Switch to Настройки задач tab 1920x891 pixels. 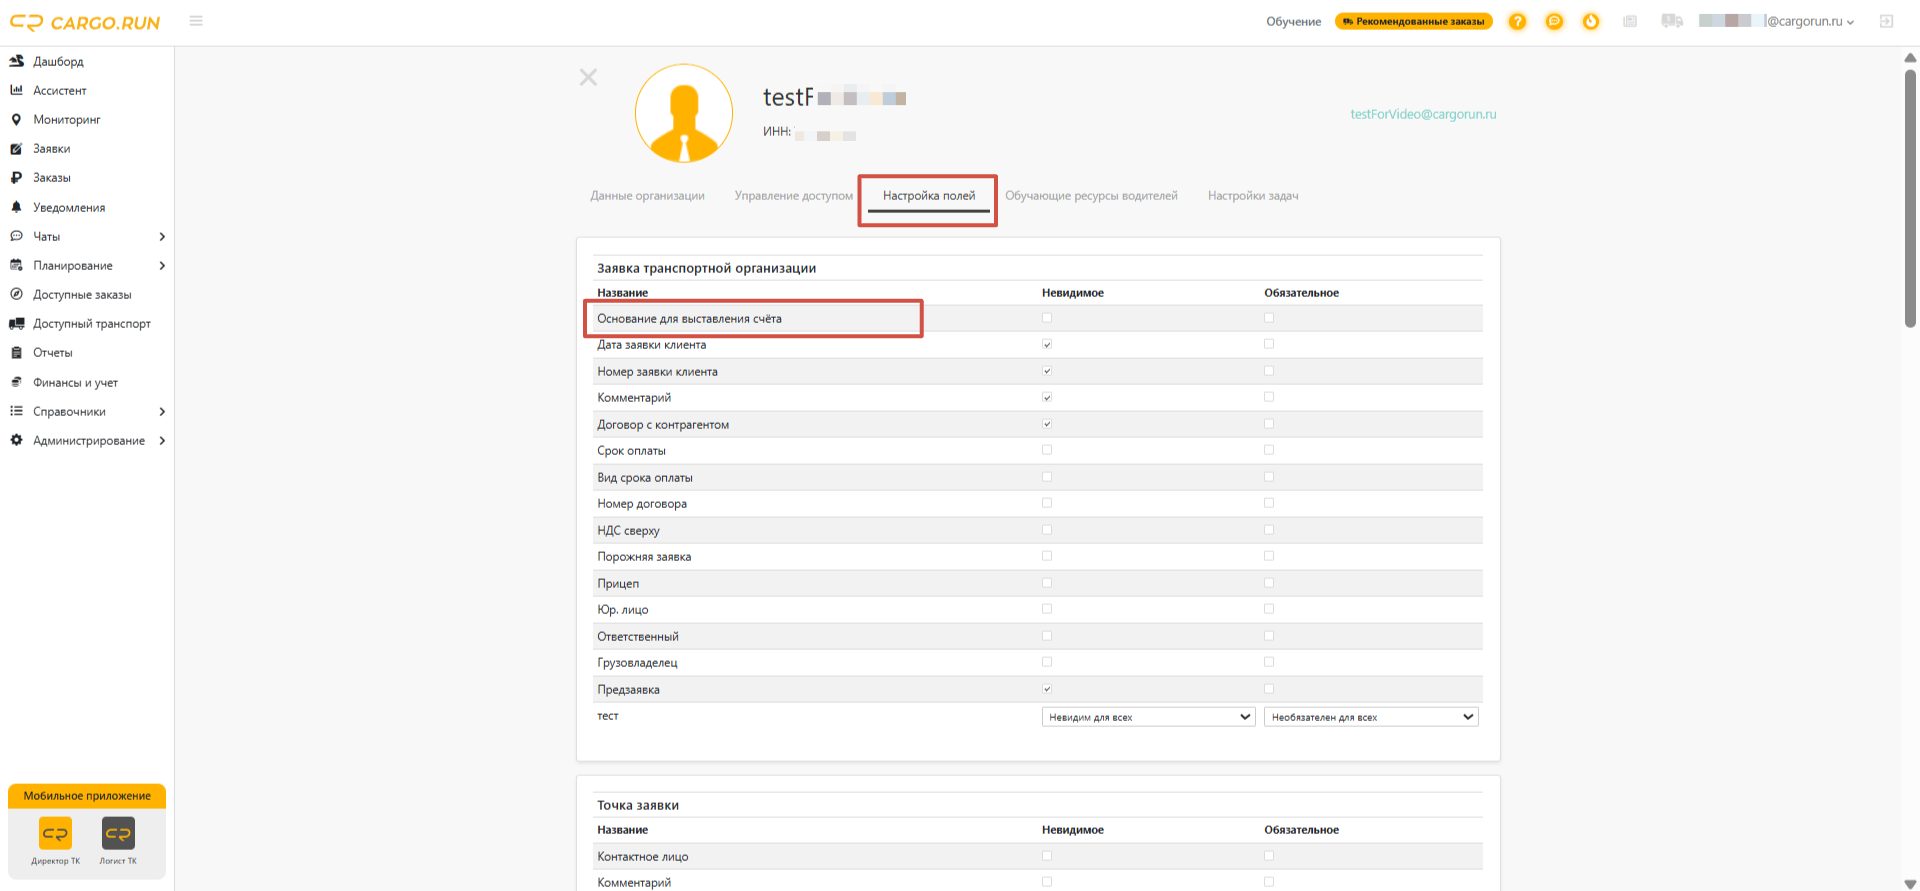(1253, 196)
